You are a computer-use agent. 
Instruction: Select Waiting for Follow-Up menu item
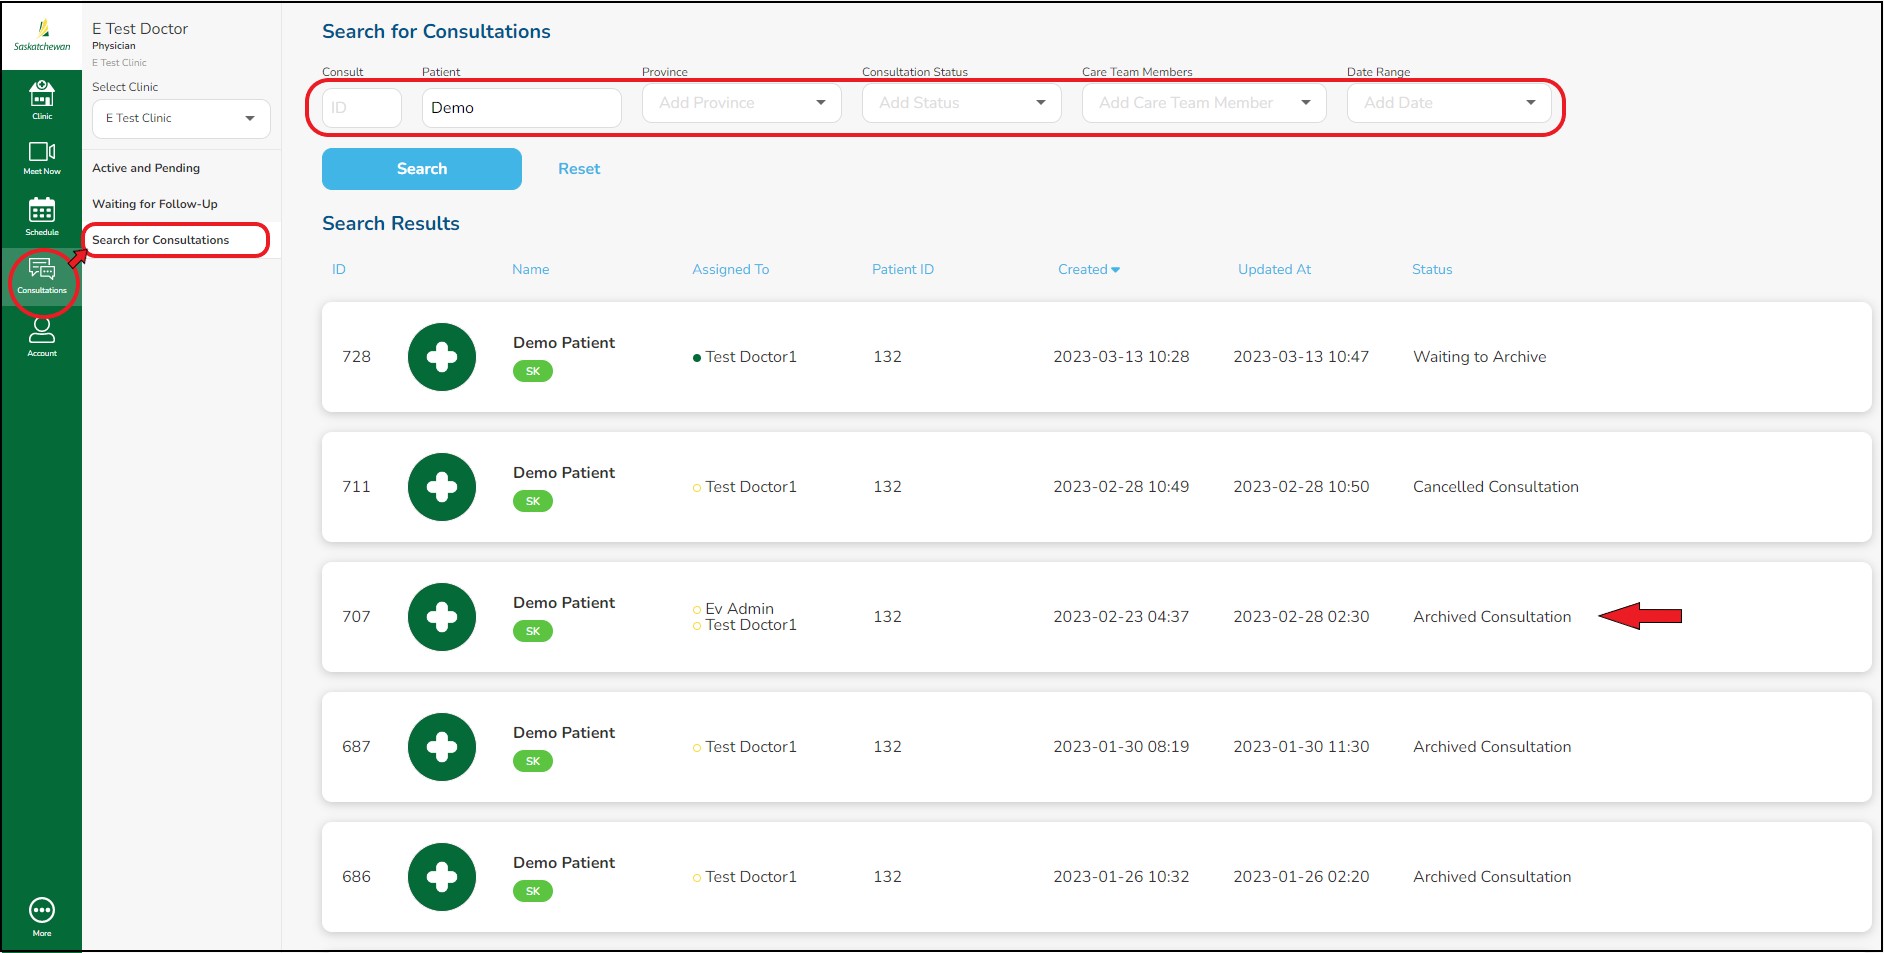[155, 204]
